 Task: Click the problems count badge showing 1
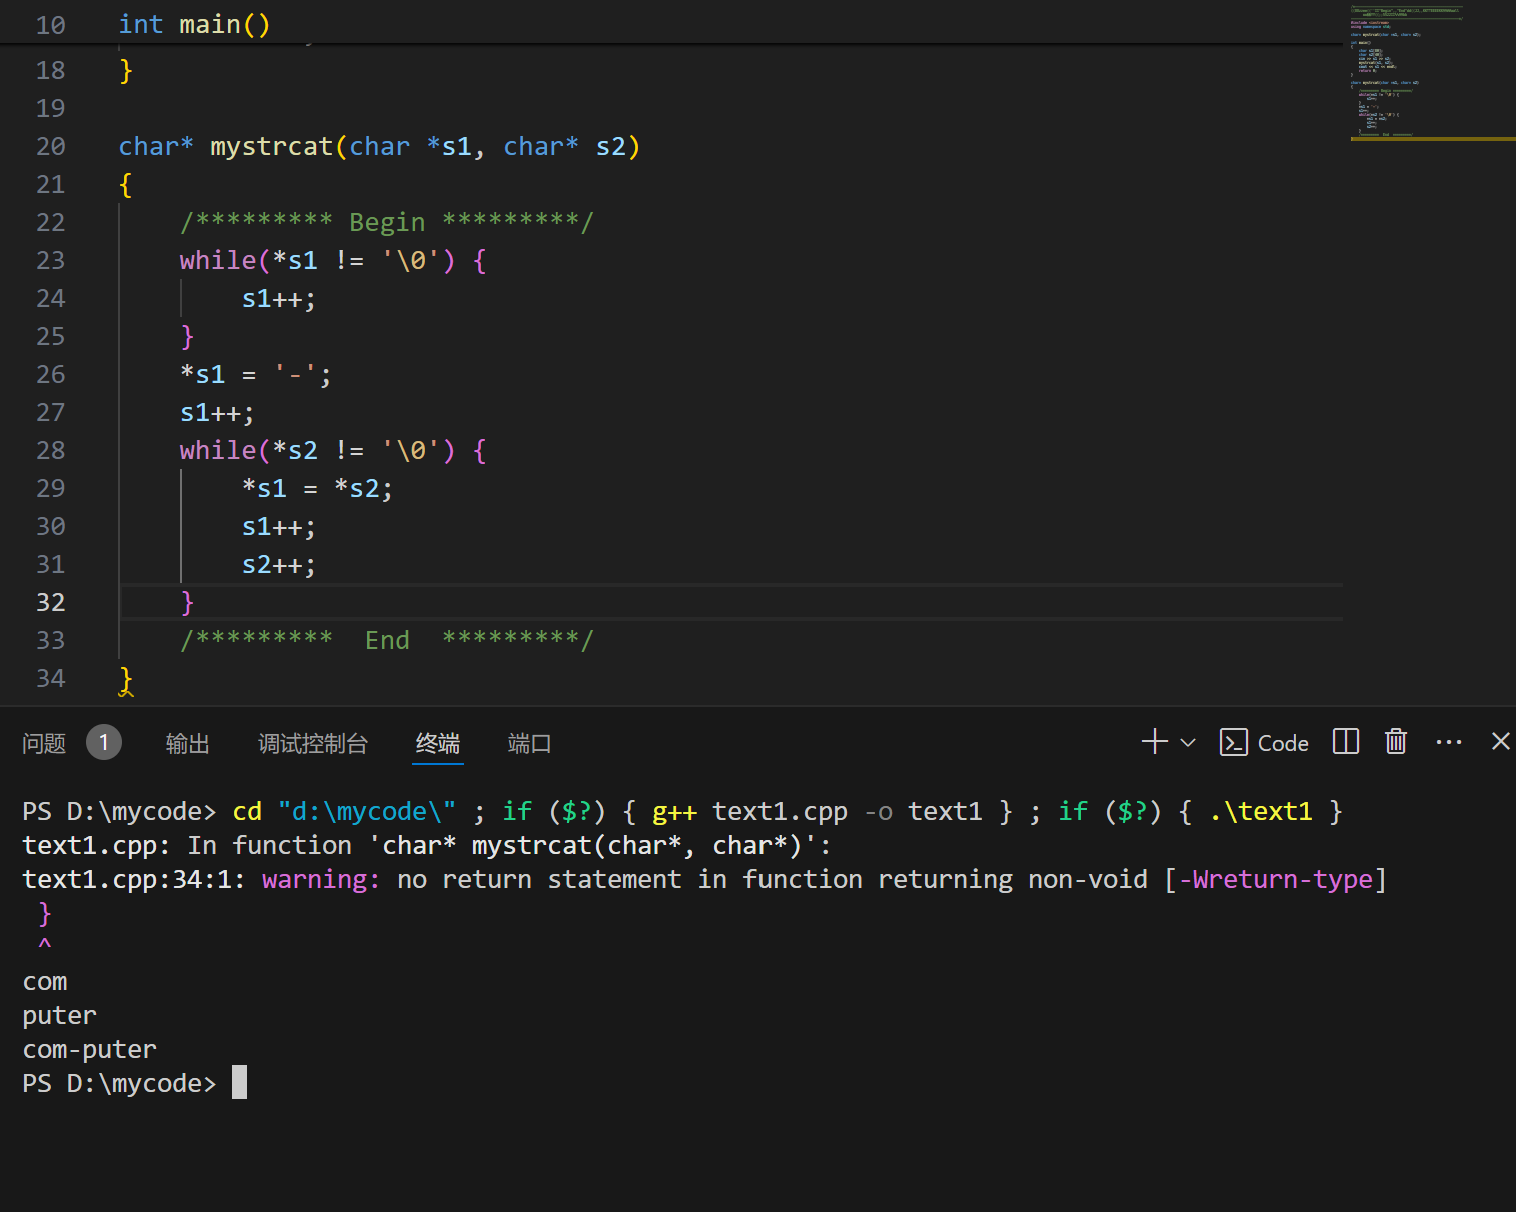pos(104,743)
